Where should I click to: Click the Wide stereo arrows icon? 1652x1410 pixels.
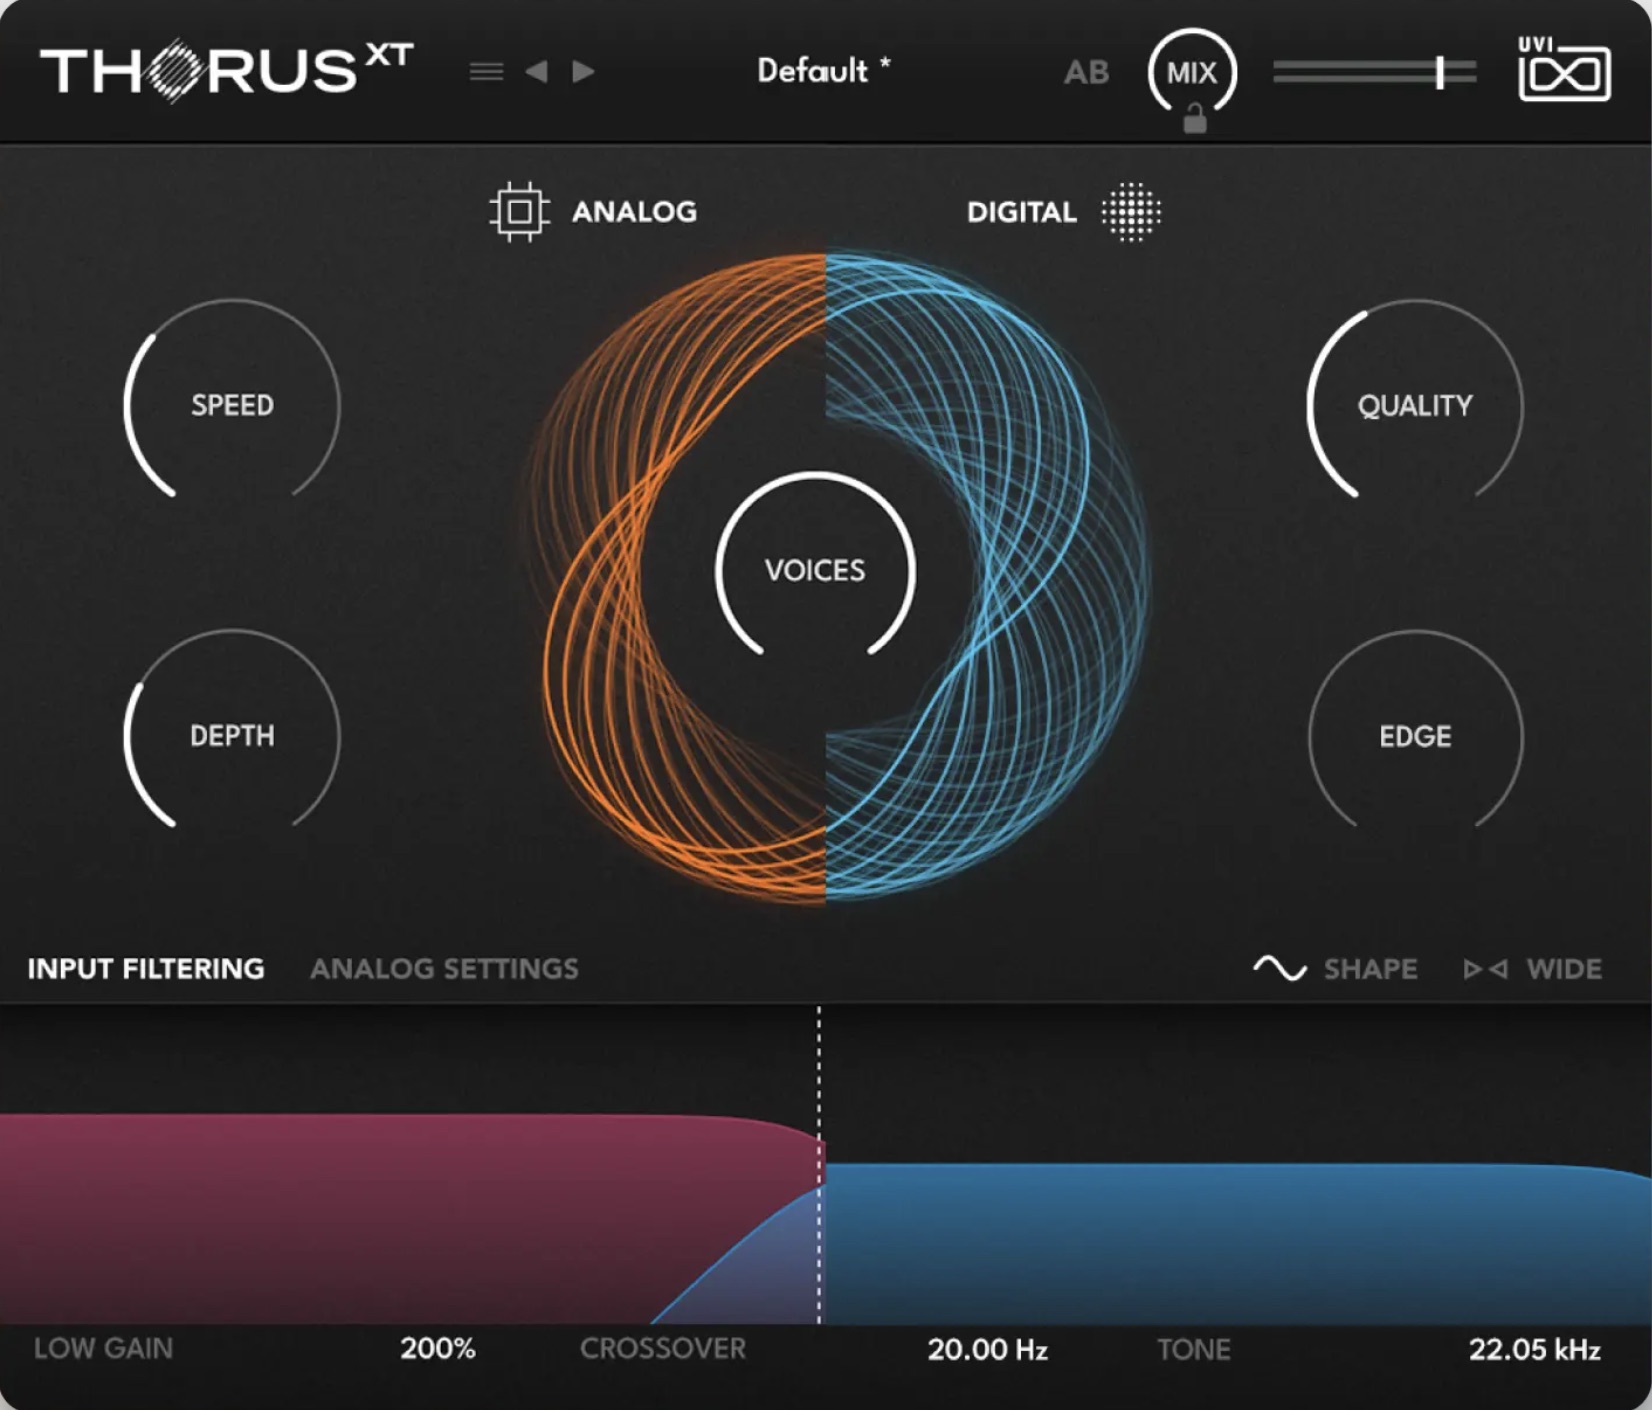coord(1485,969)
